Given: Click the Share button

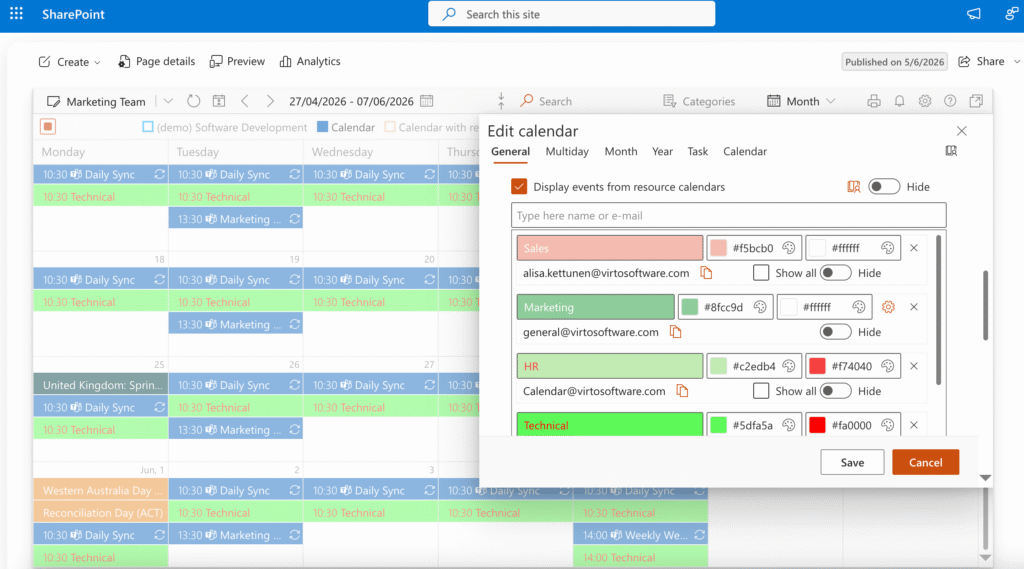Looking at the screenshot, I should pos(981,61).
